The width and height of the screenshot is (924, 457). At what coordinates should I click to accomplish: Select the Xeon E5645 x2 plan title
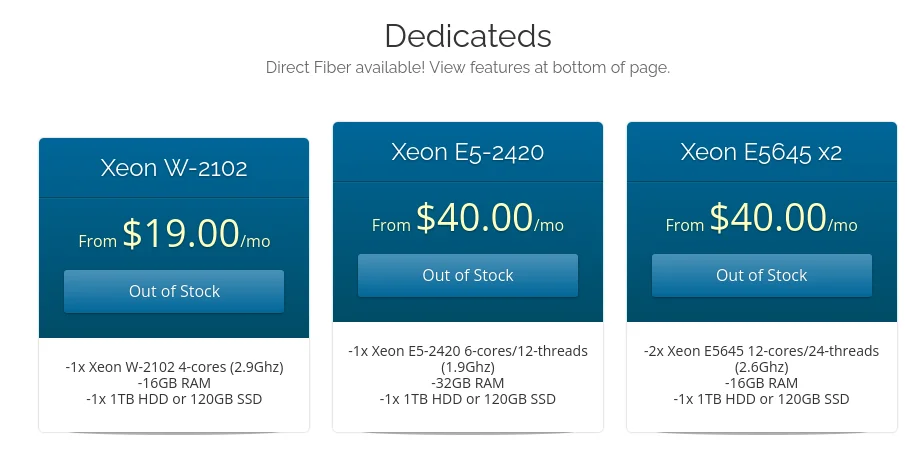(x=761, y=152)
